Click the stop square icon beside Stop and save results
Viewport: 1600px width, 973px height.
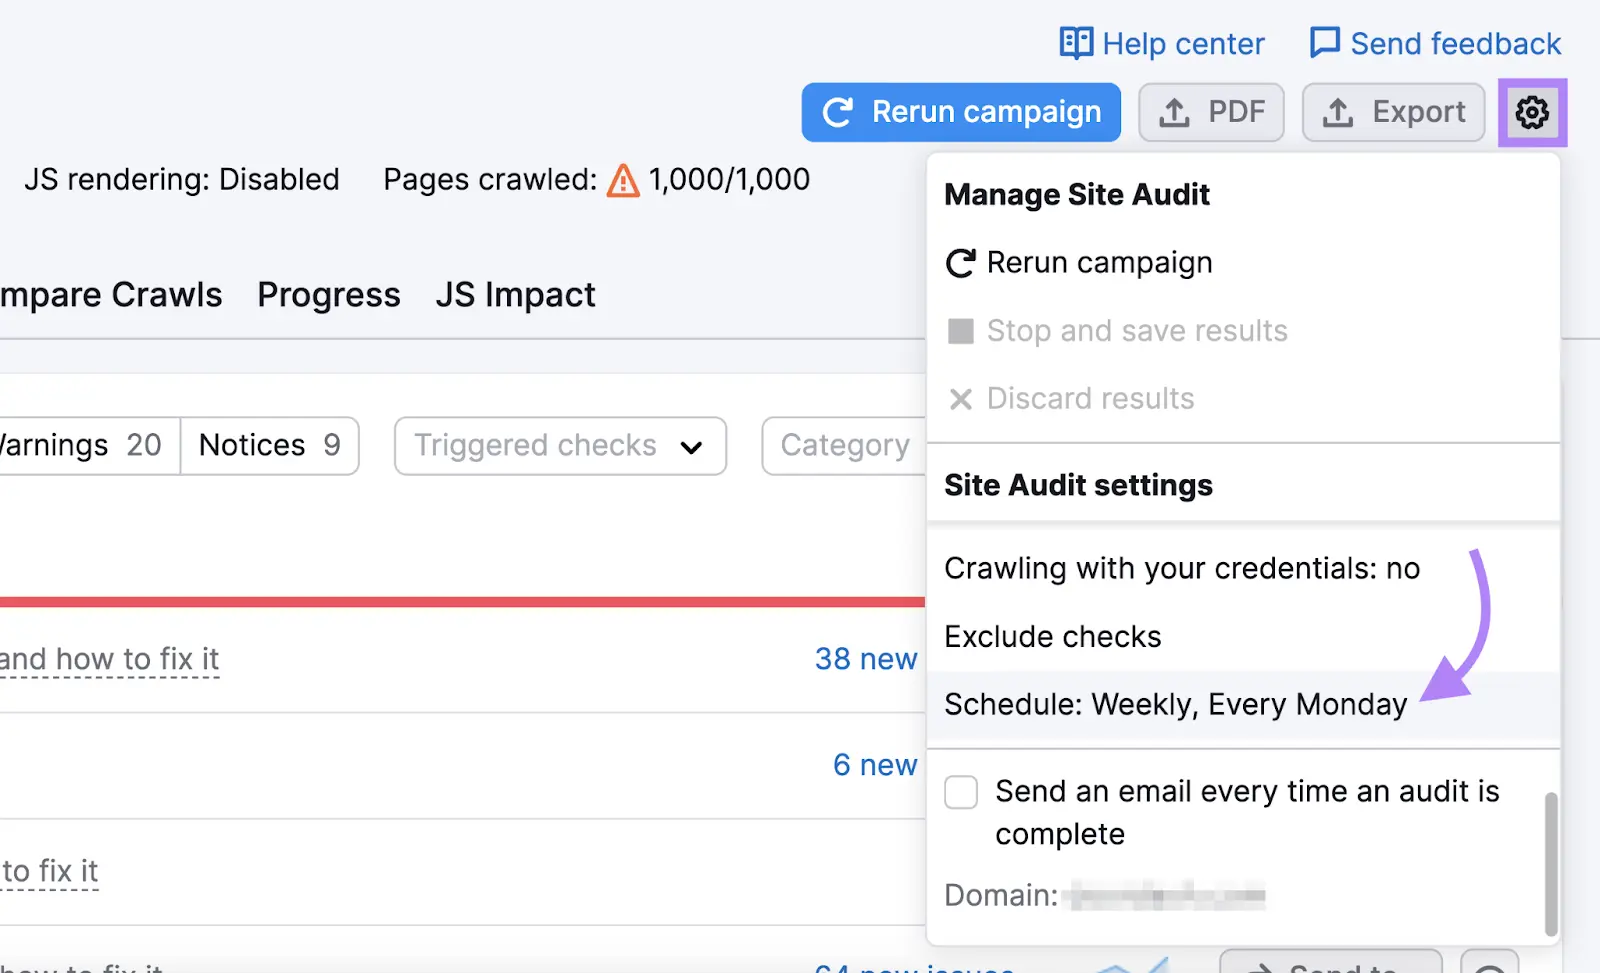[x=960, y=331]
